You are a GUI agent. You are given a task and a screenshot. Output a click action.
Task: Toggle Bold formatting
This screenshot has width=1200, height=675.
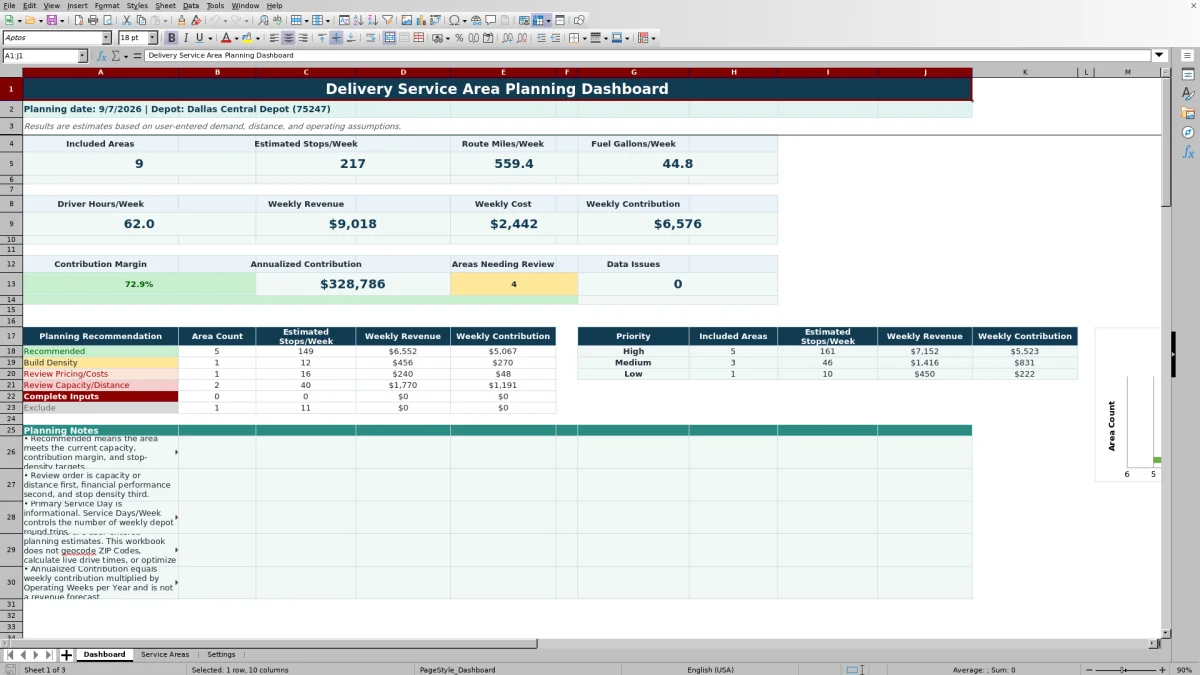[x=171, y=38]
